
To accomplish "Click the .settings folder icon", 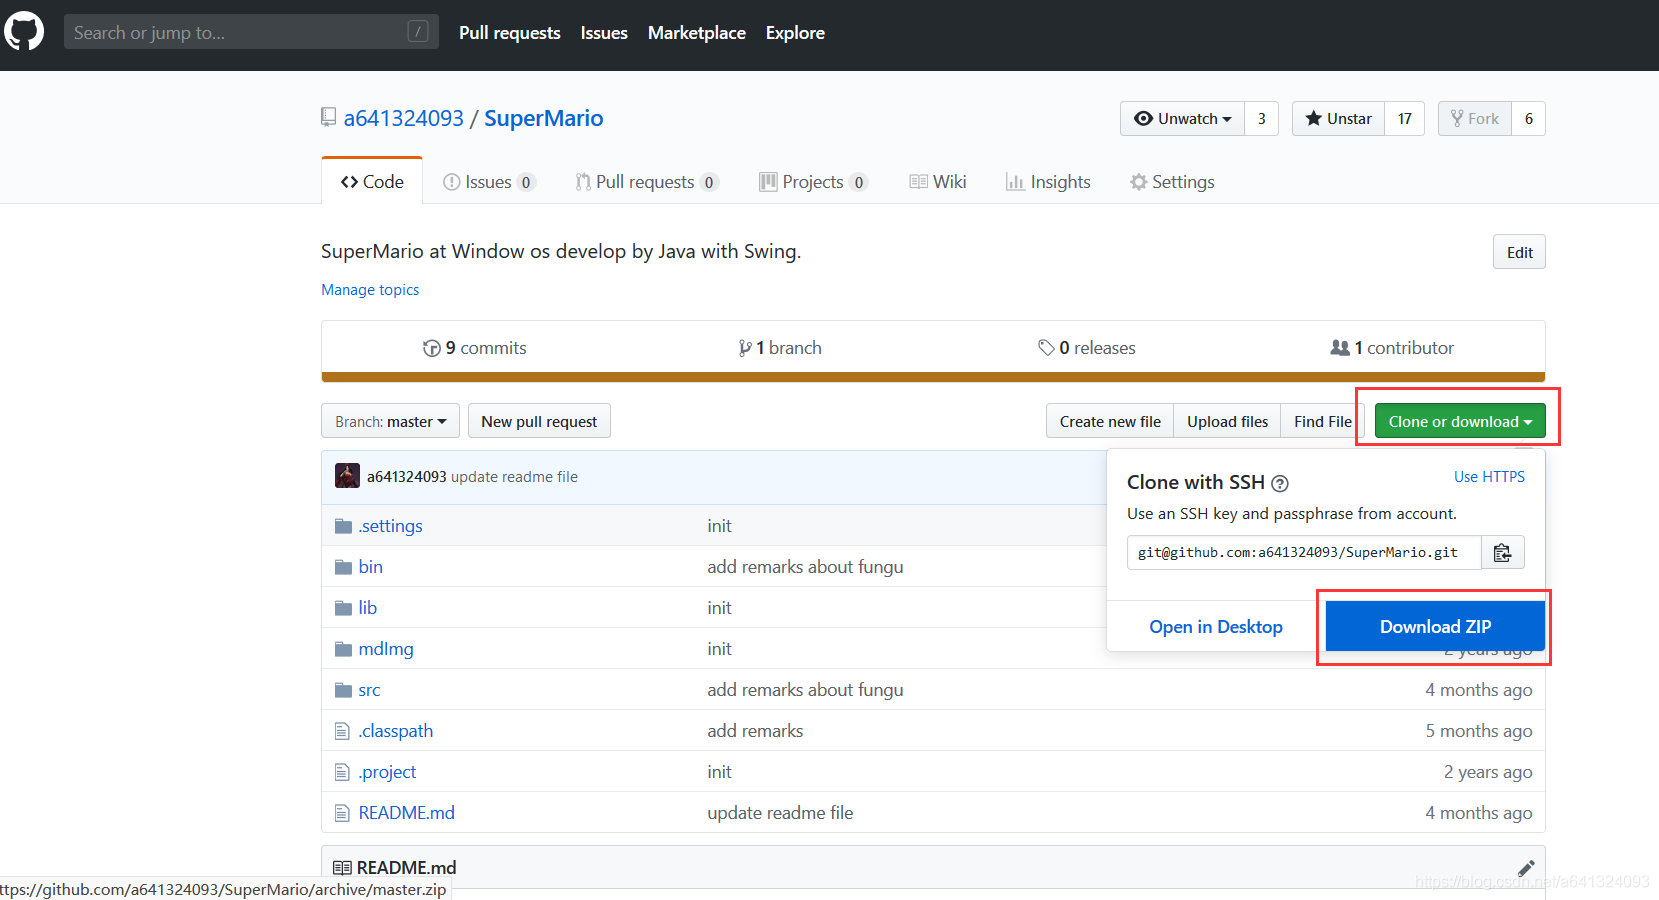I will pyautogui.click(x=343, y=526).
